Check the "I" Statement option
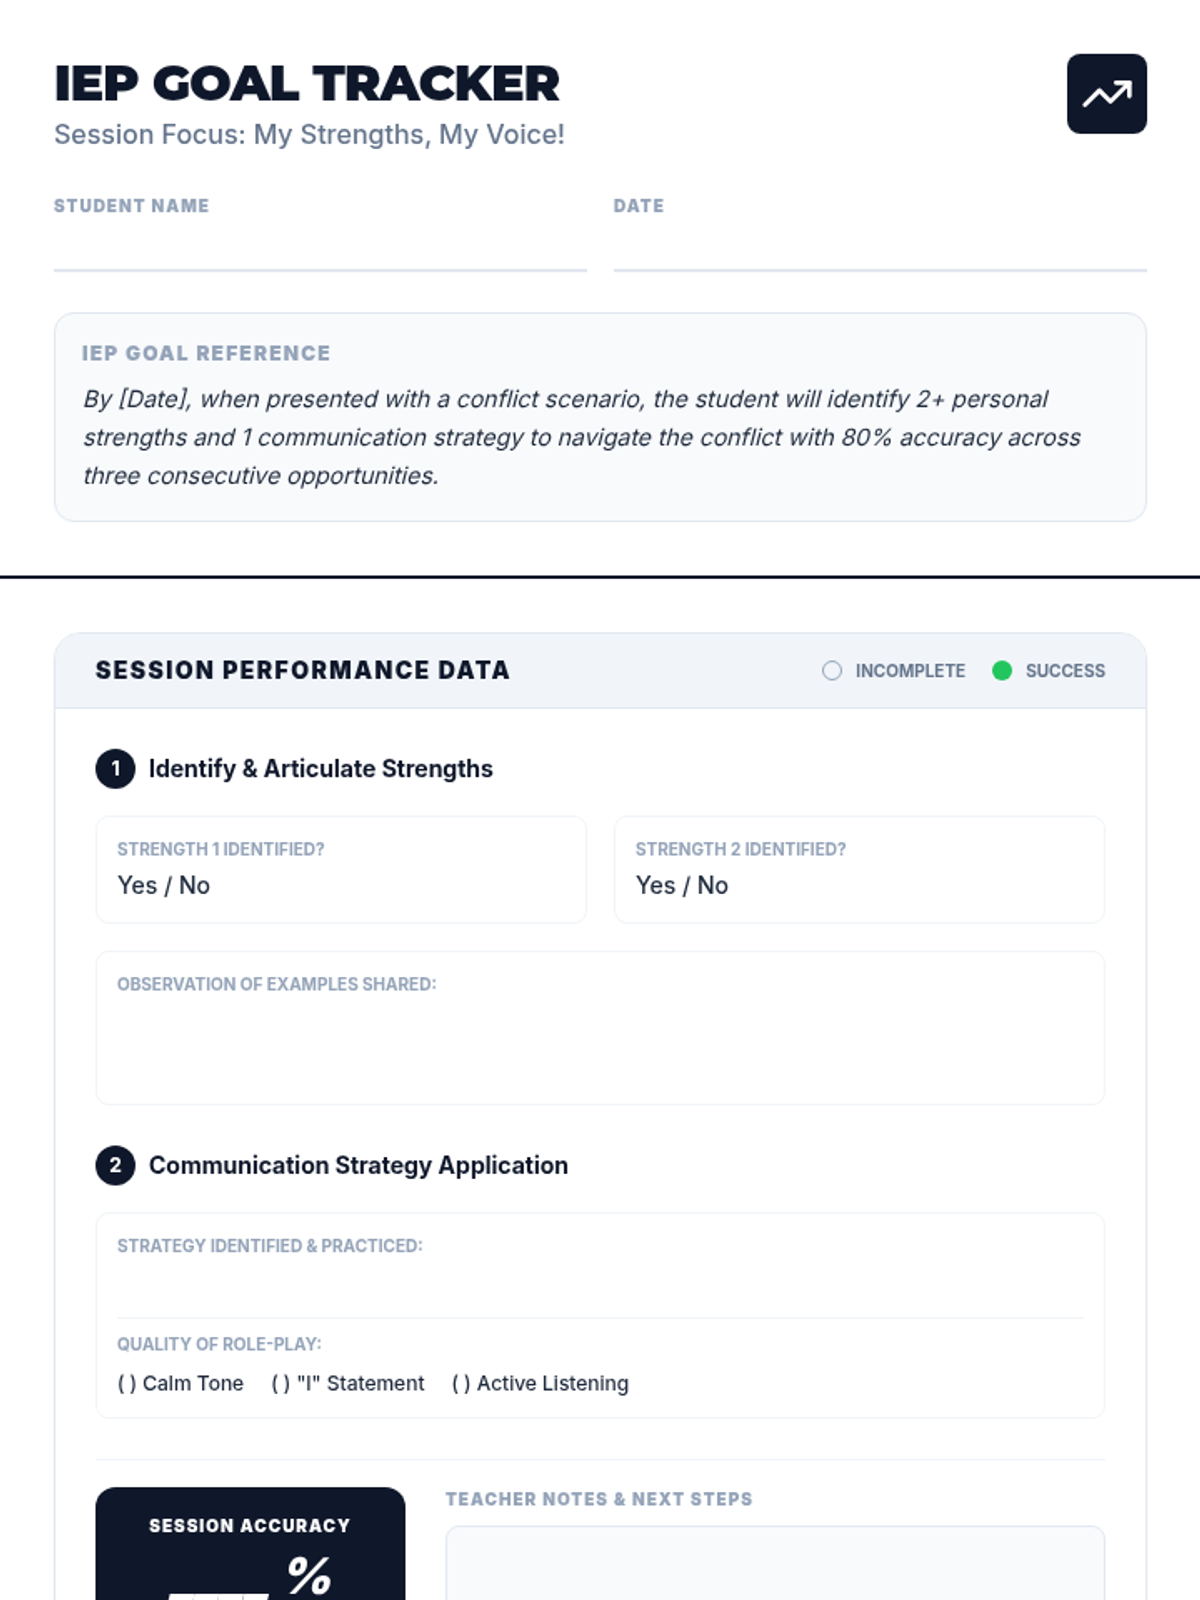The width and height of the screenshot is (1200, 1600). (348, 1383)
